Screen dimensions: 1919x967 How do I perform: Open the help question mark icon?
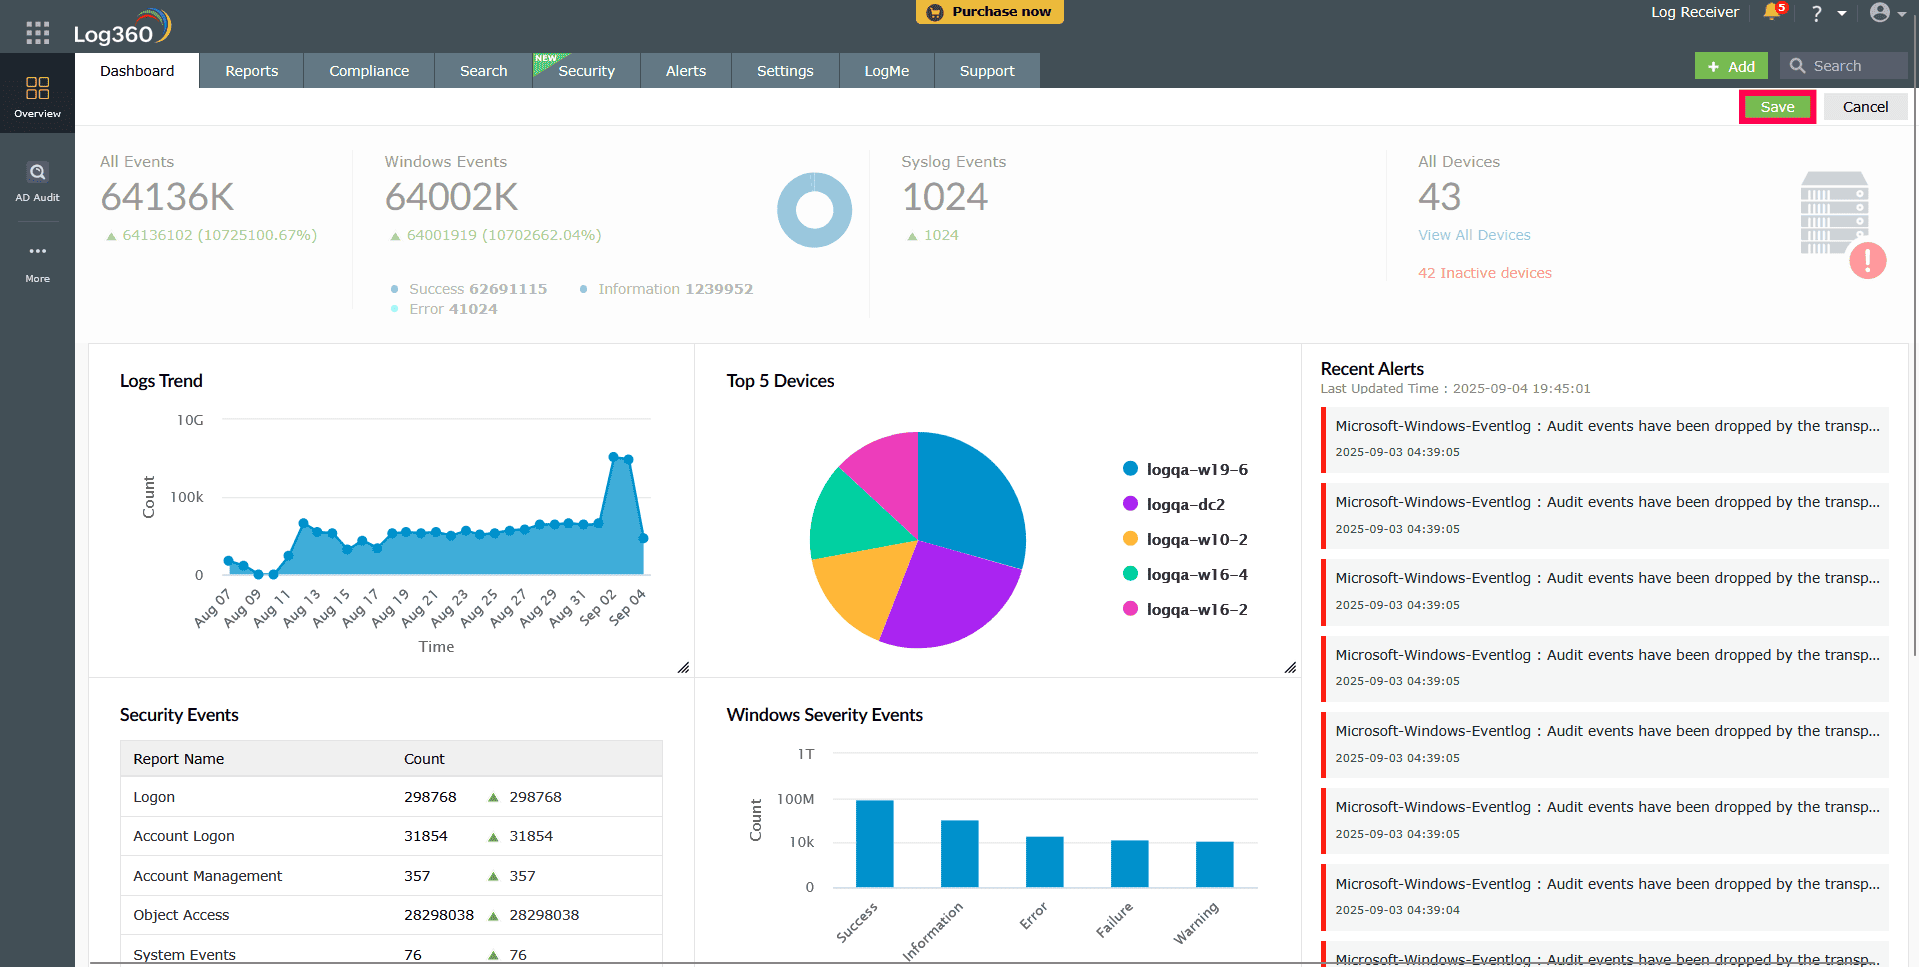click(1816, 13)
